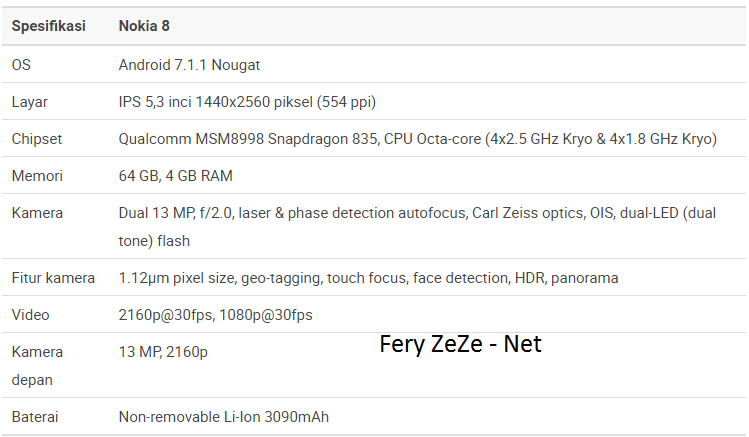The image size is (749, 437).
Task: Click the Spesifikasi column header
Action: coord(49,26)
